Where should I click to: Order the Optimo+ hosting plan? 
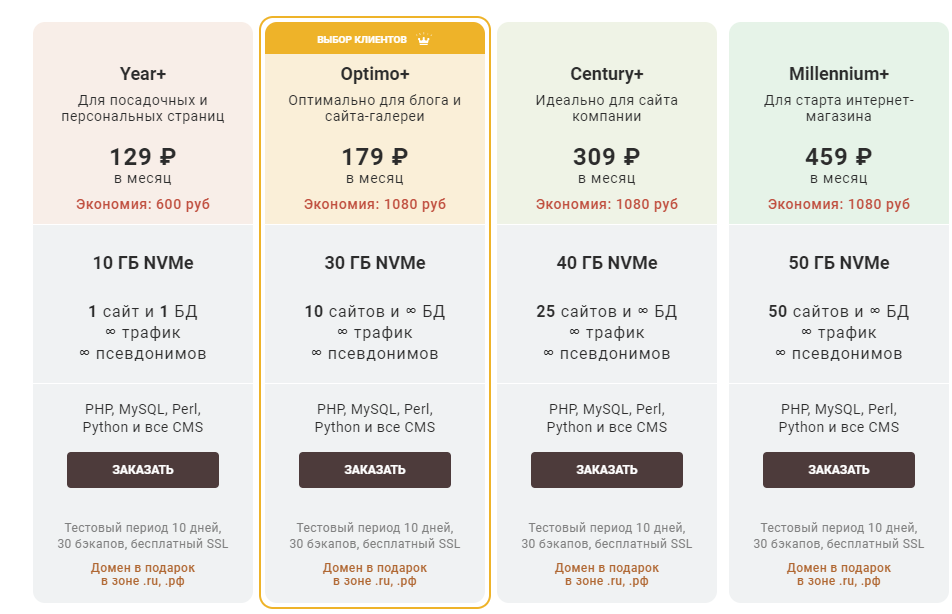[x=375, y=470]
